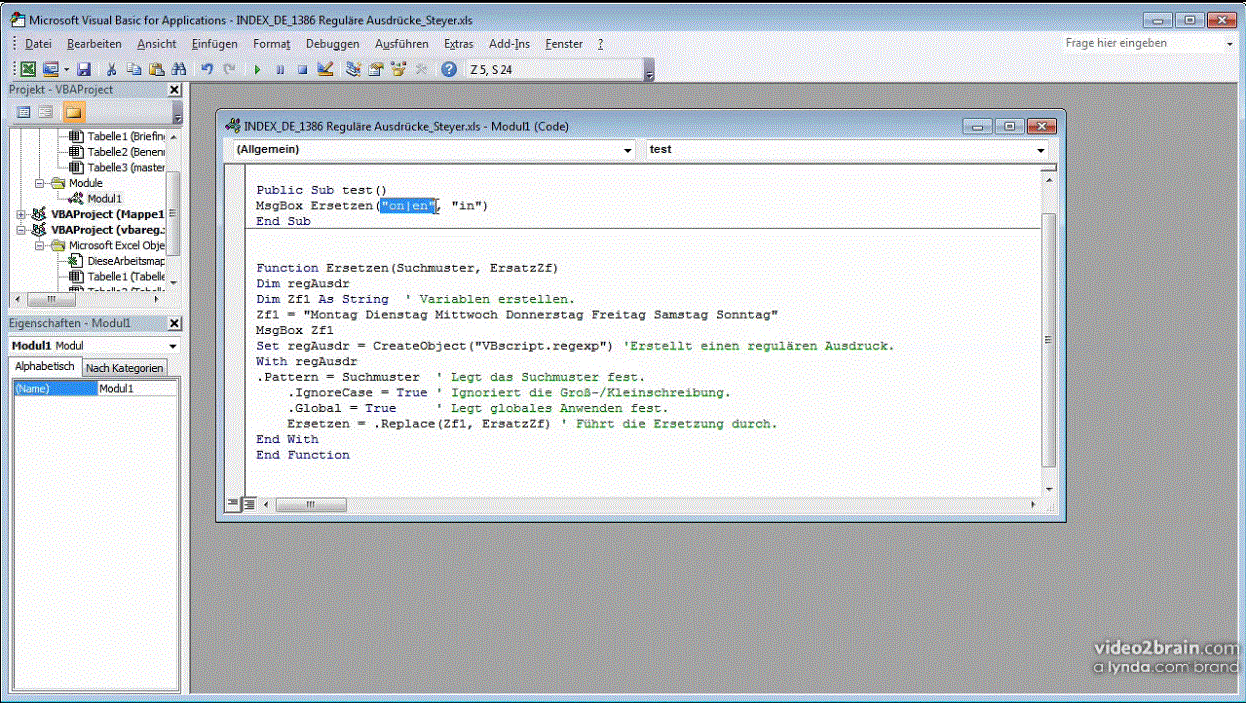1246x703 pixels.
Task: Undo the last action
Action: pyautogui.click(x=207, y=69)
